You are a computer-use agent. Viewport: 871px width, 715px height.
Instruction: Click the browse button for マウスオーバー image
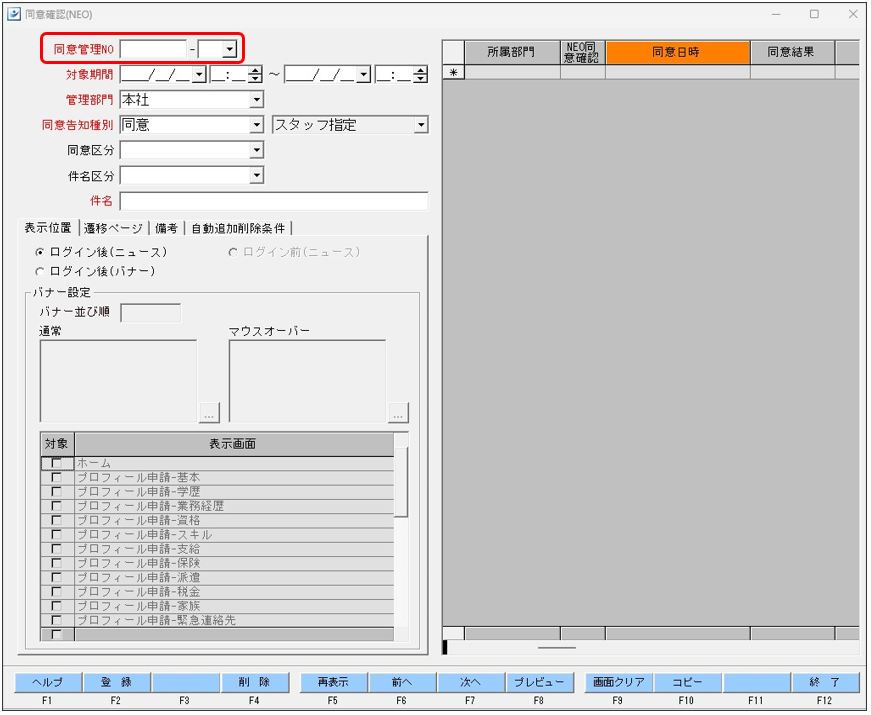pyautogui.click(x=398, y=413)
